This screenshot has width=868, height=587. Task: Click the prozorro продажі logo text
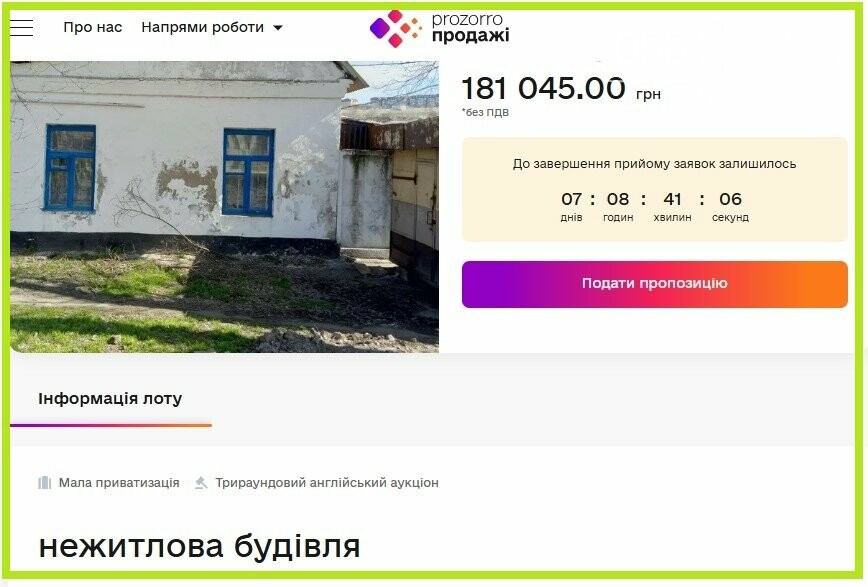(470, 28)
